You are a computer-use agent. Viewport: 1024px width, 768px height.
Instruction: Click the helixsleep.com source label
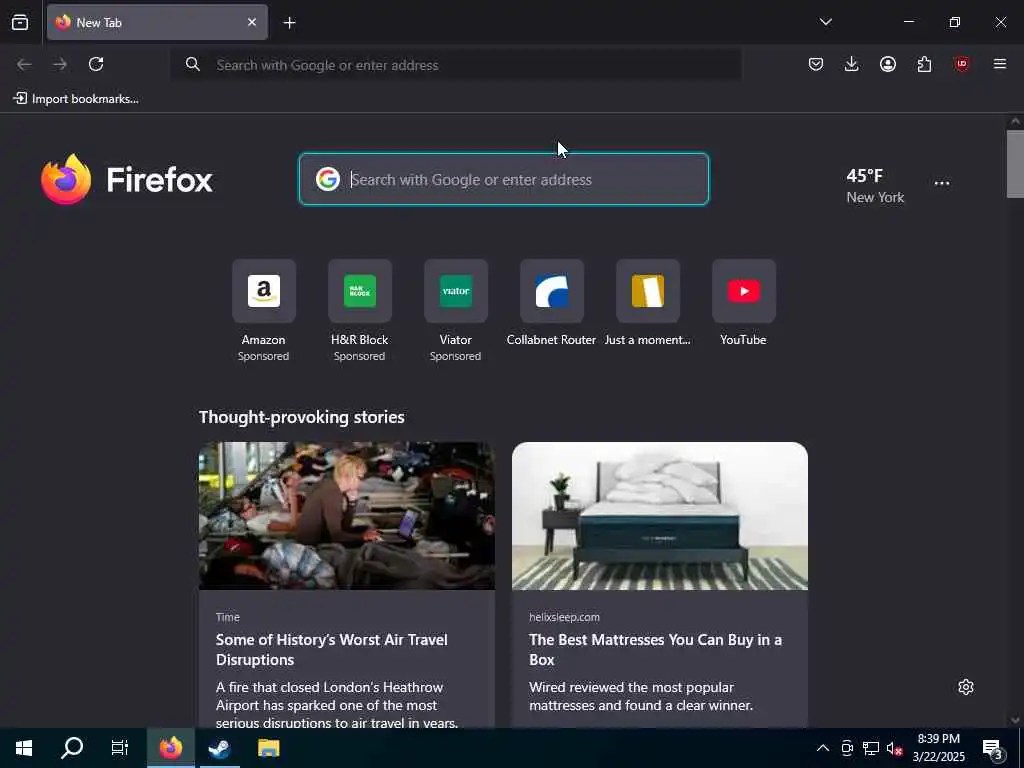564,617
